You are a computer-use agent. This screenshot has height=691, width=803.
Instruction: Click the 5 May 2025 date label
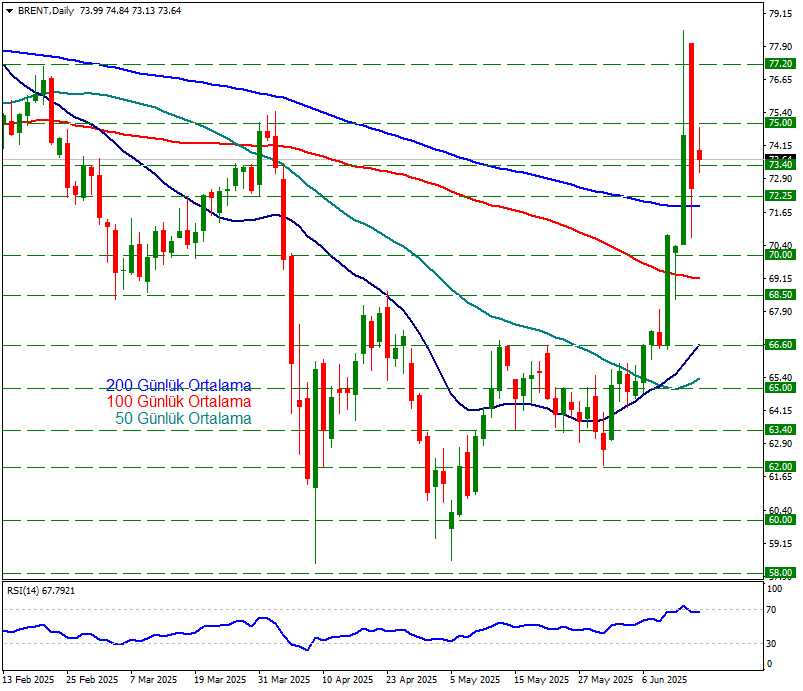click(475, 680)
